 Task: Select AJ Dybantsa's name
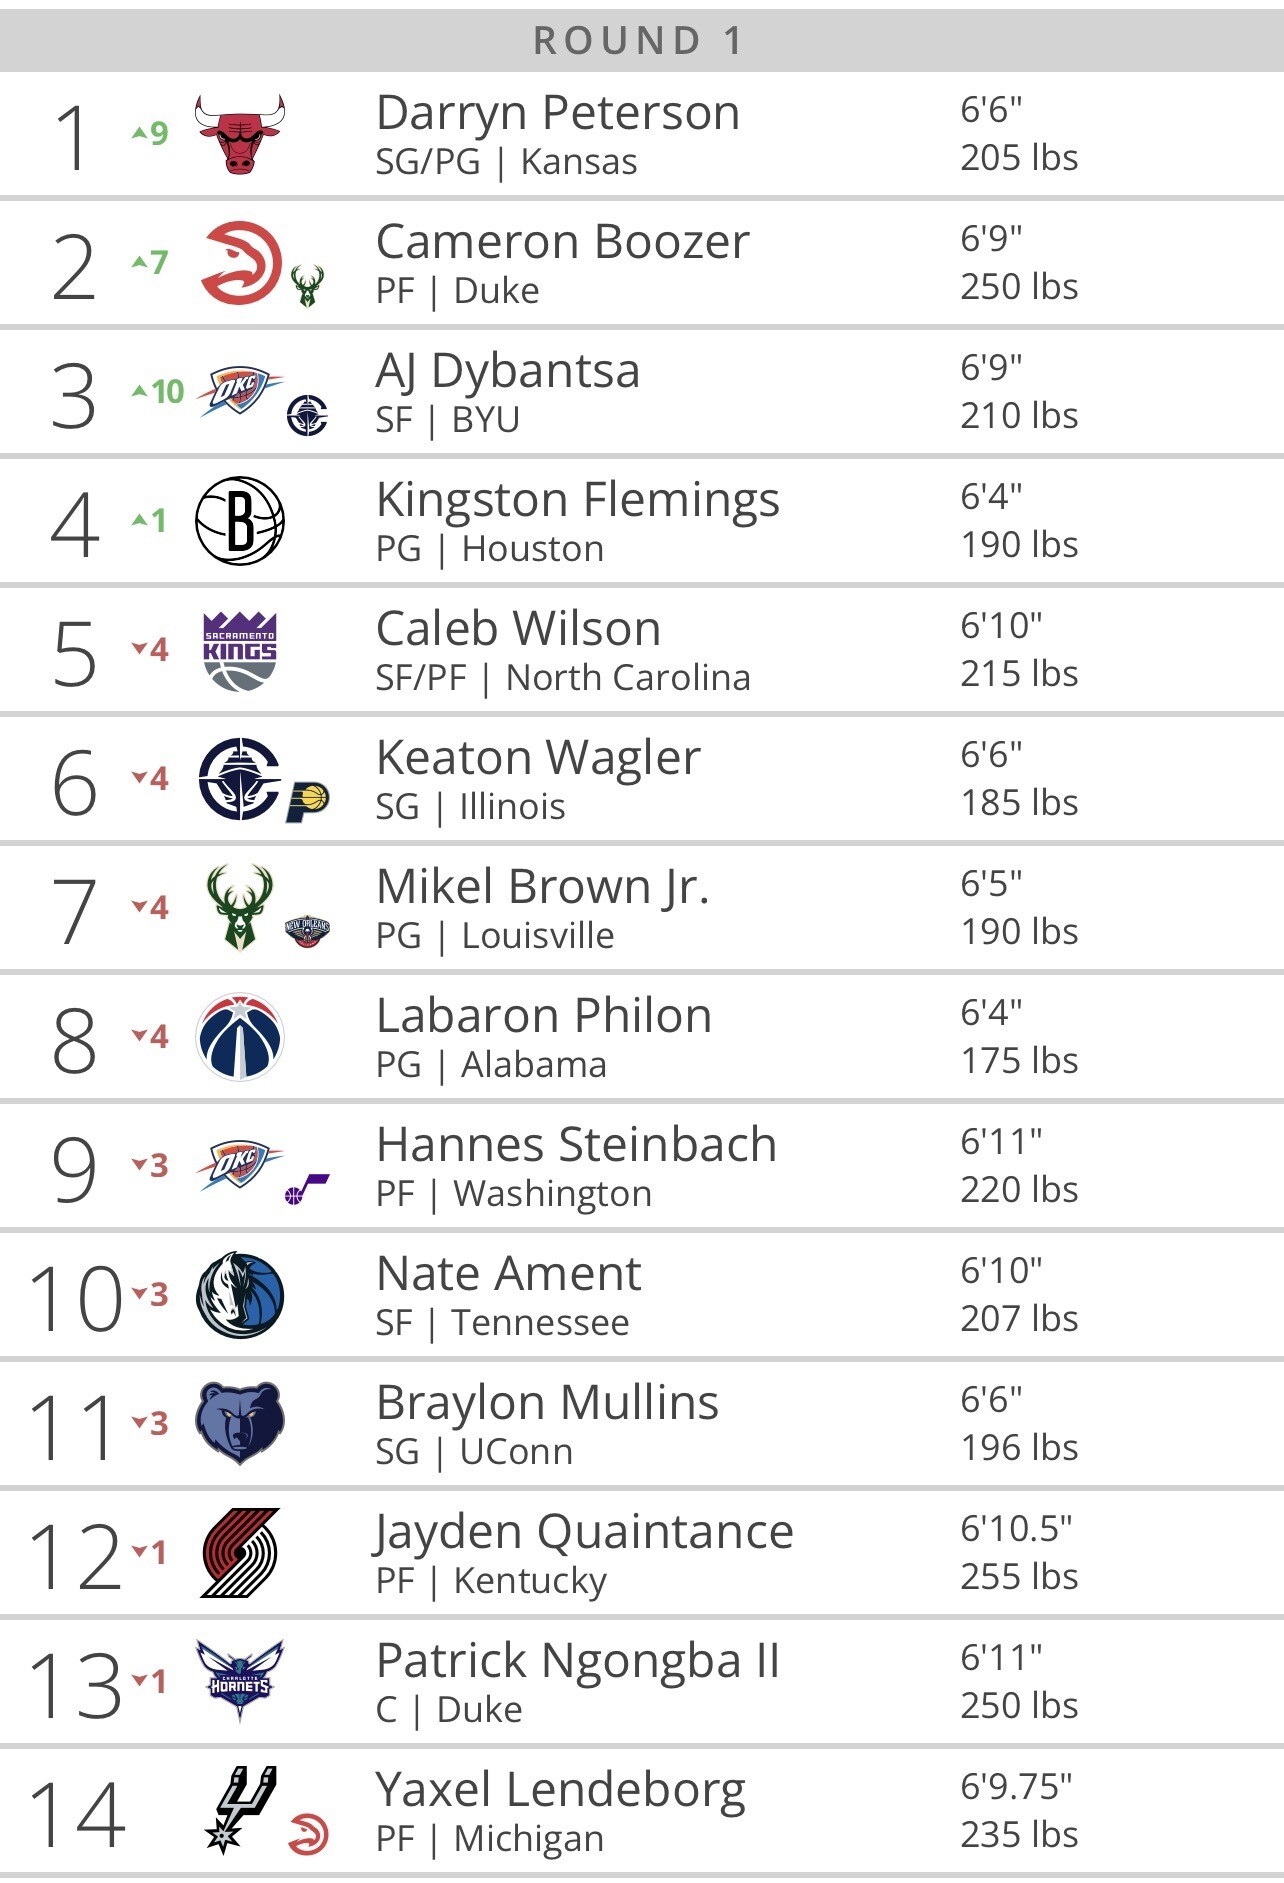[x=507, y=371]
